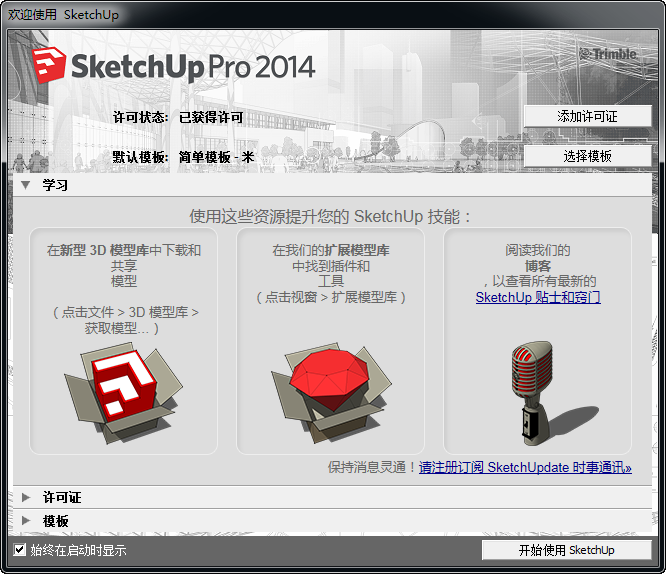Click the 许可状态 label
The height and width of the screenshot is (574, 666).
141,117
